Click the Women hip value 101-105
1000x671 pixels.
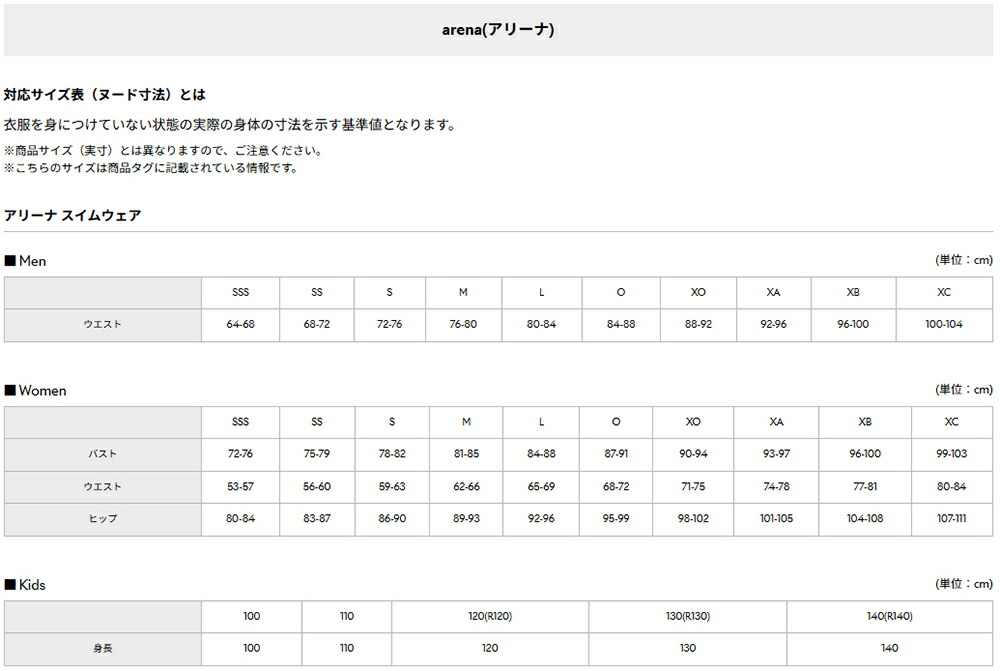[x=776, y=519]
